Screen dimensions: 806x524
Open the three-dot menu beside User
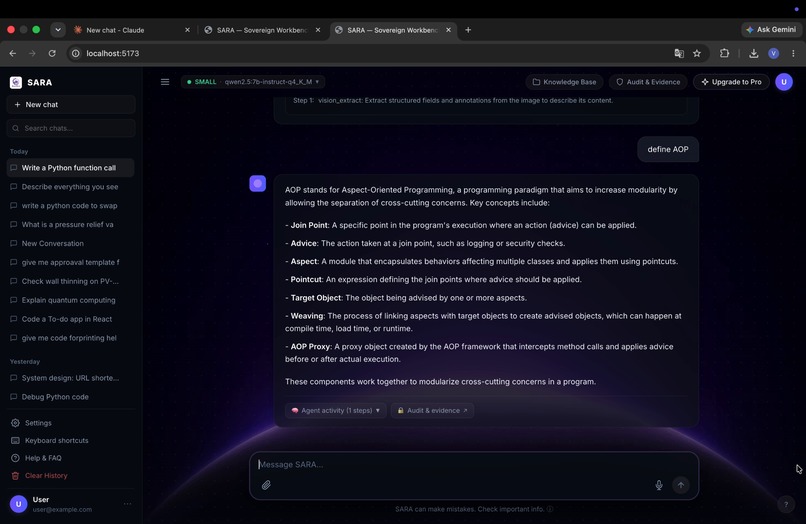[x=127, y=504]
